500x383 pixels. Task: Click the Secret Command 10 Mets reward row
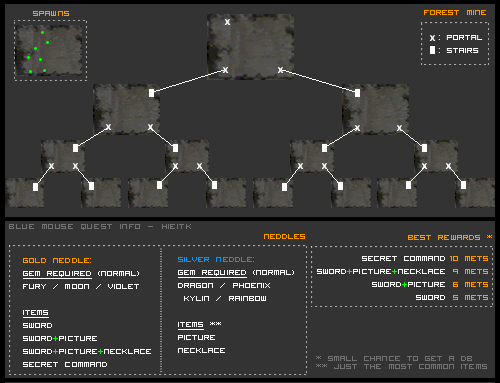pos(425,259)
